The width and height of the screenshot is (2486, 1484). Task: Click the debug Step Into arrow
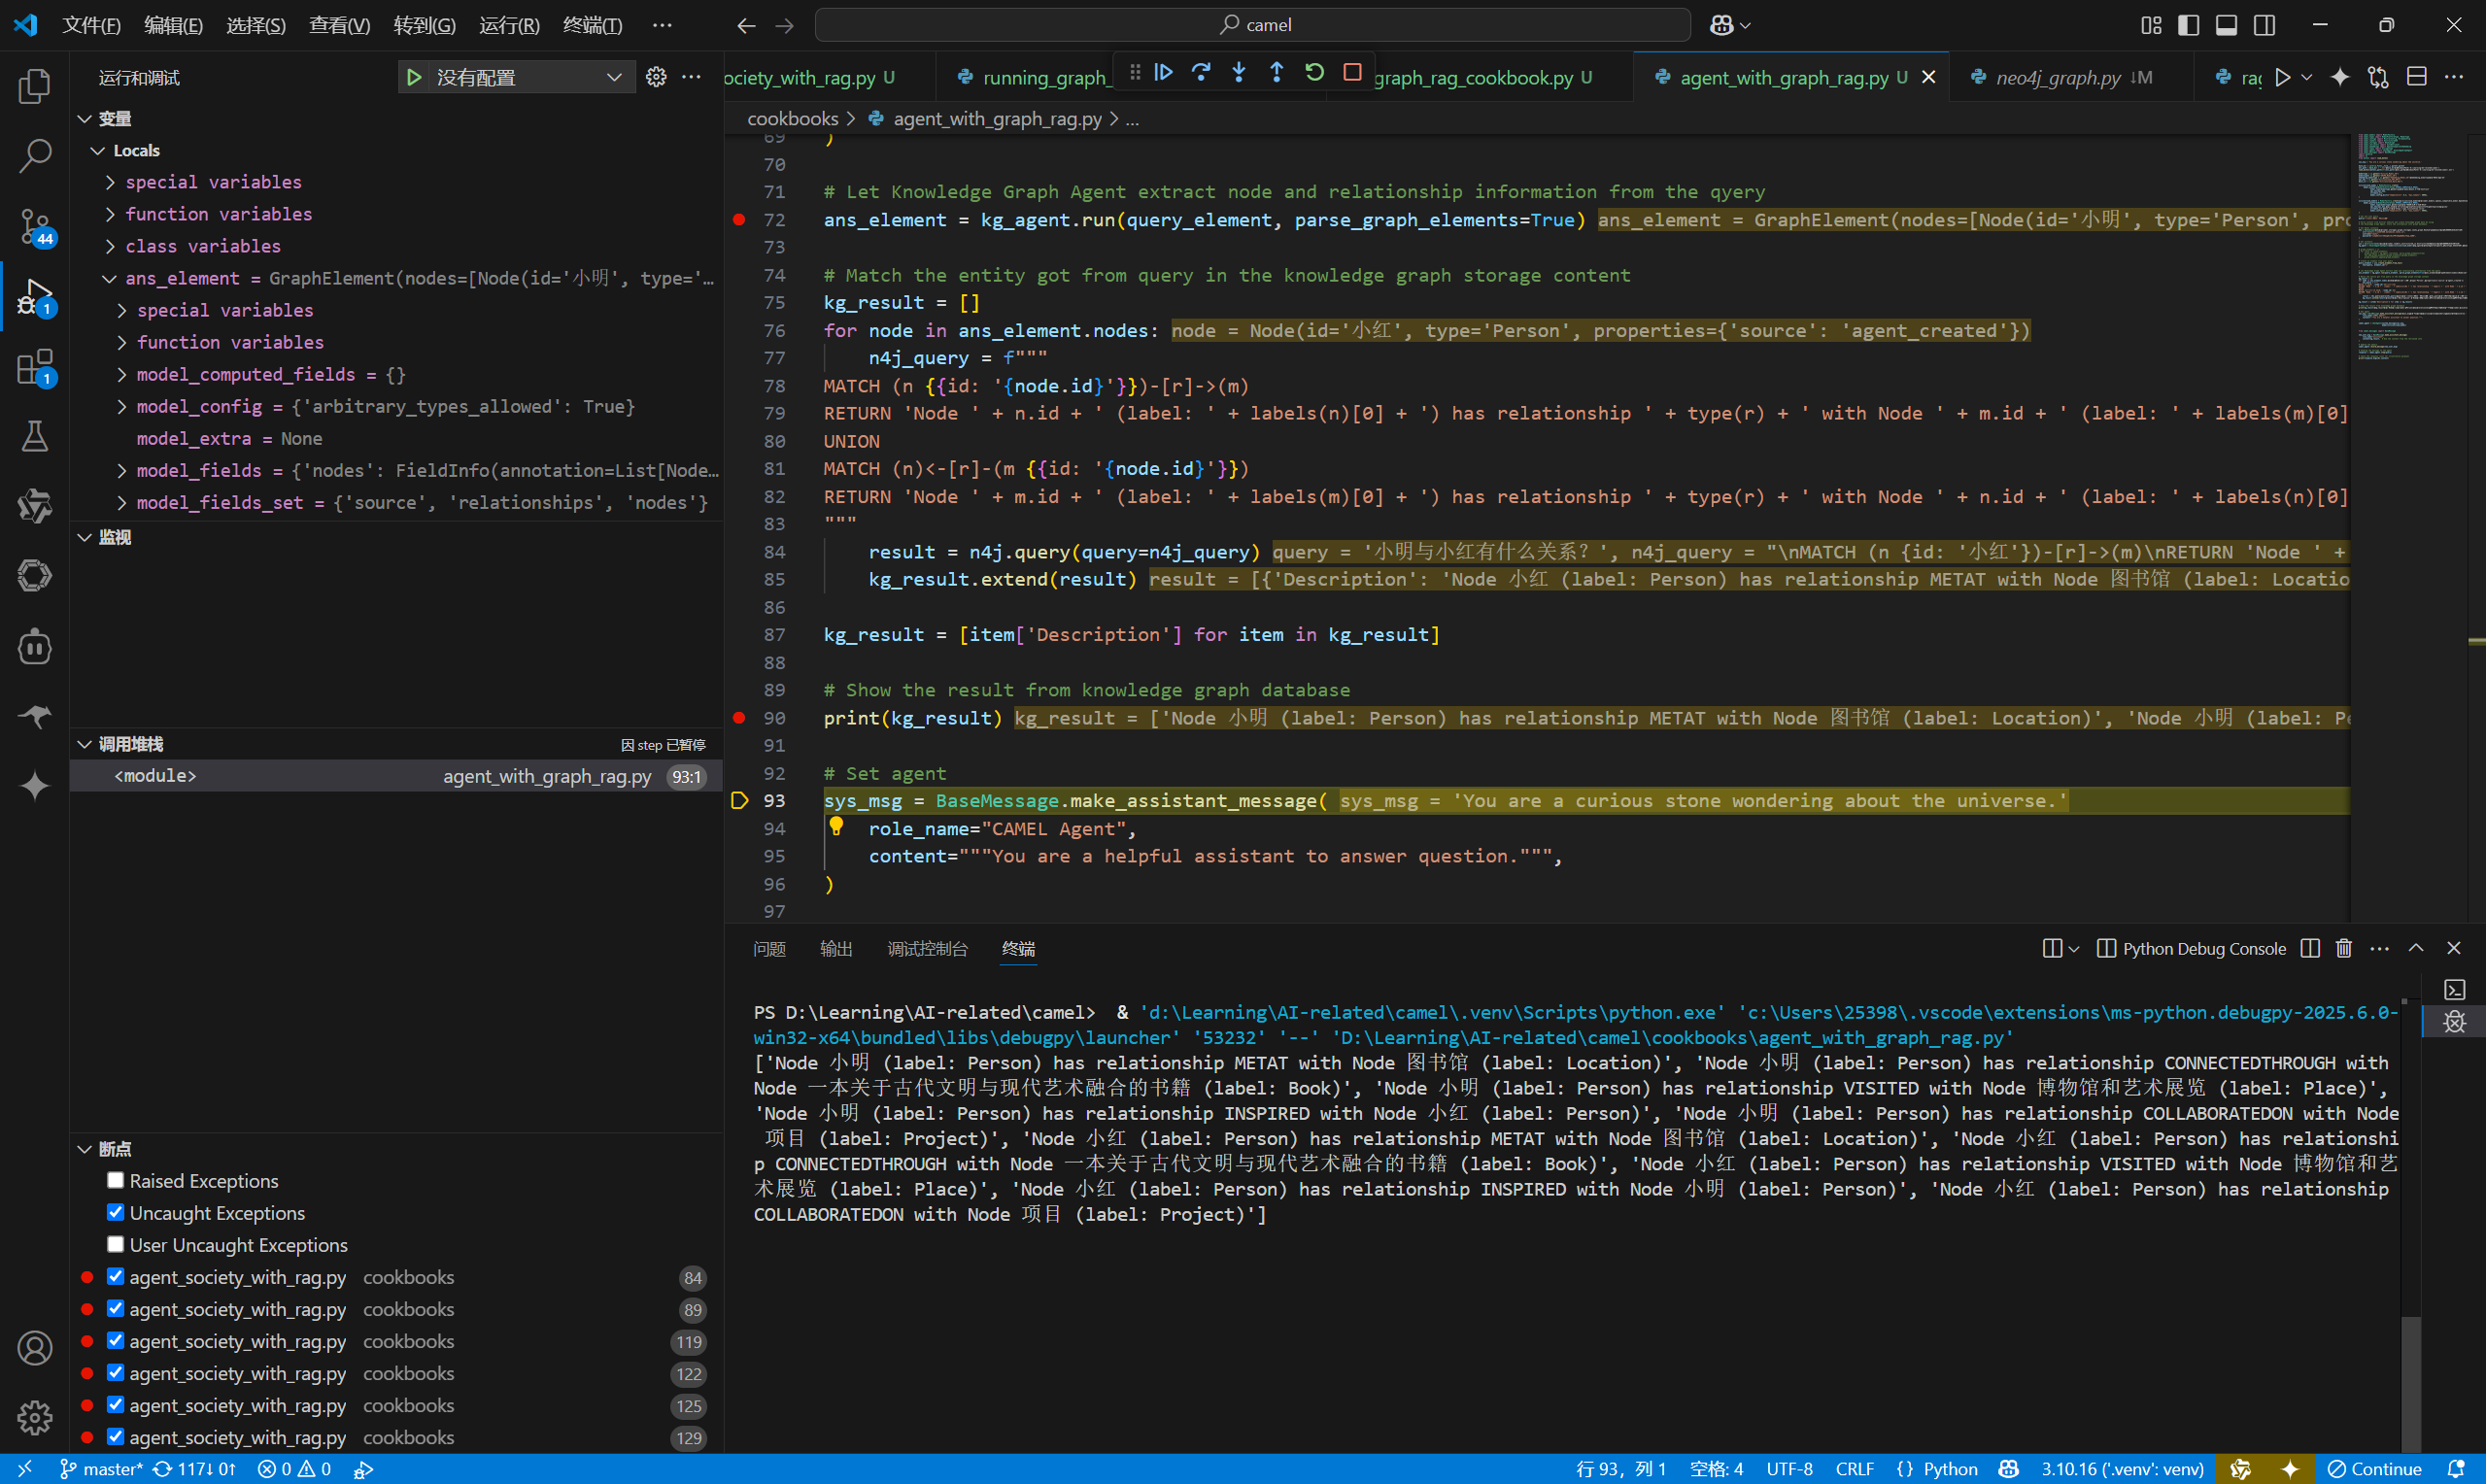point(1239,72)
